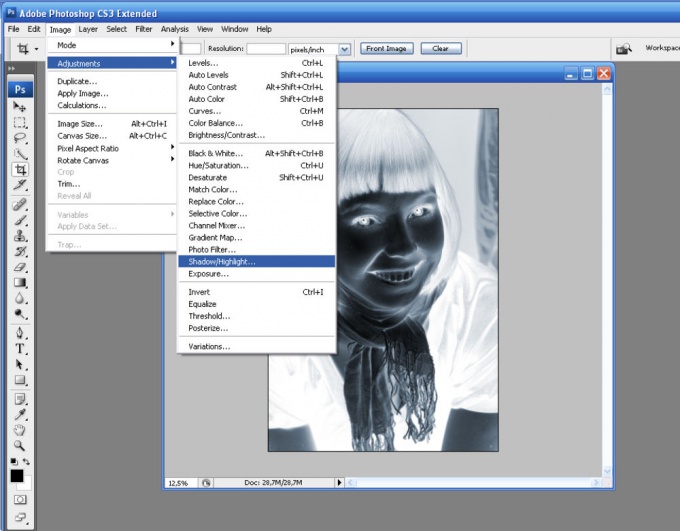Open the pixels/inch units dropdown
This screenshot has height=531, width=680.
coord(344,48)
